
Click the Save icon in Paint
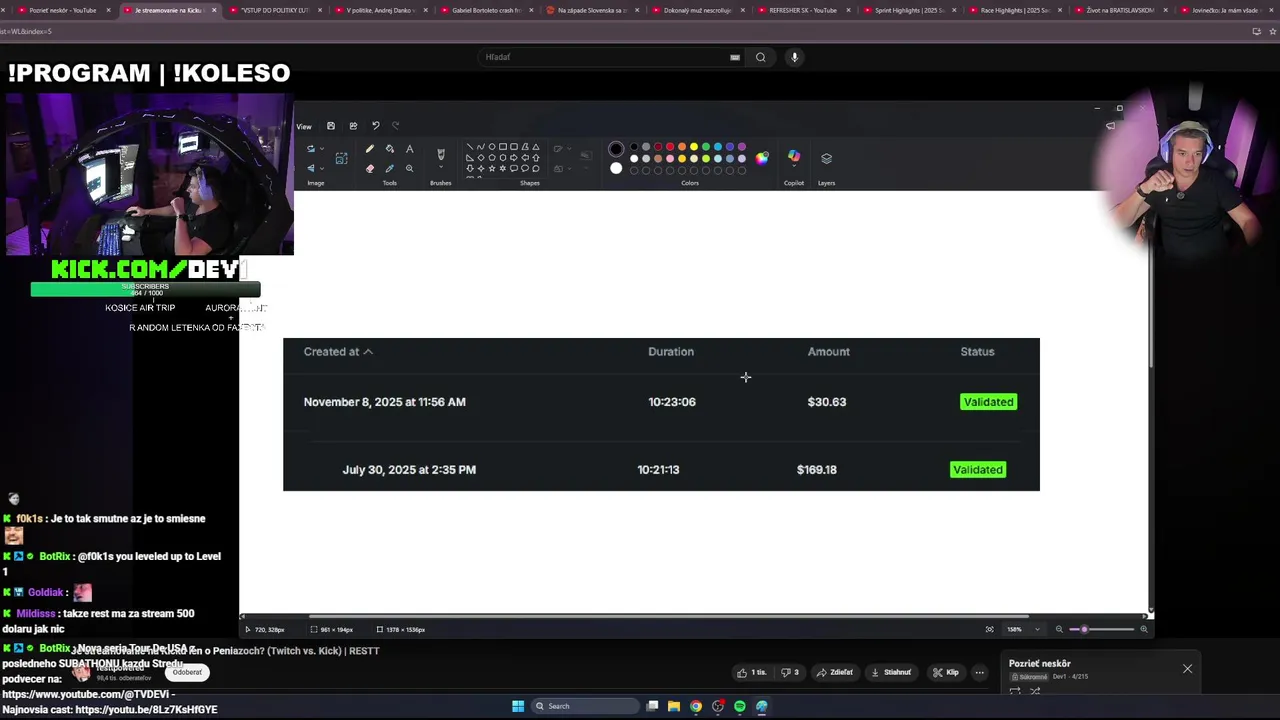coord(331,126)
